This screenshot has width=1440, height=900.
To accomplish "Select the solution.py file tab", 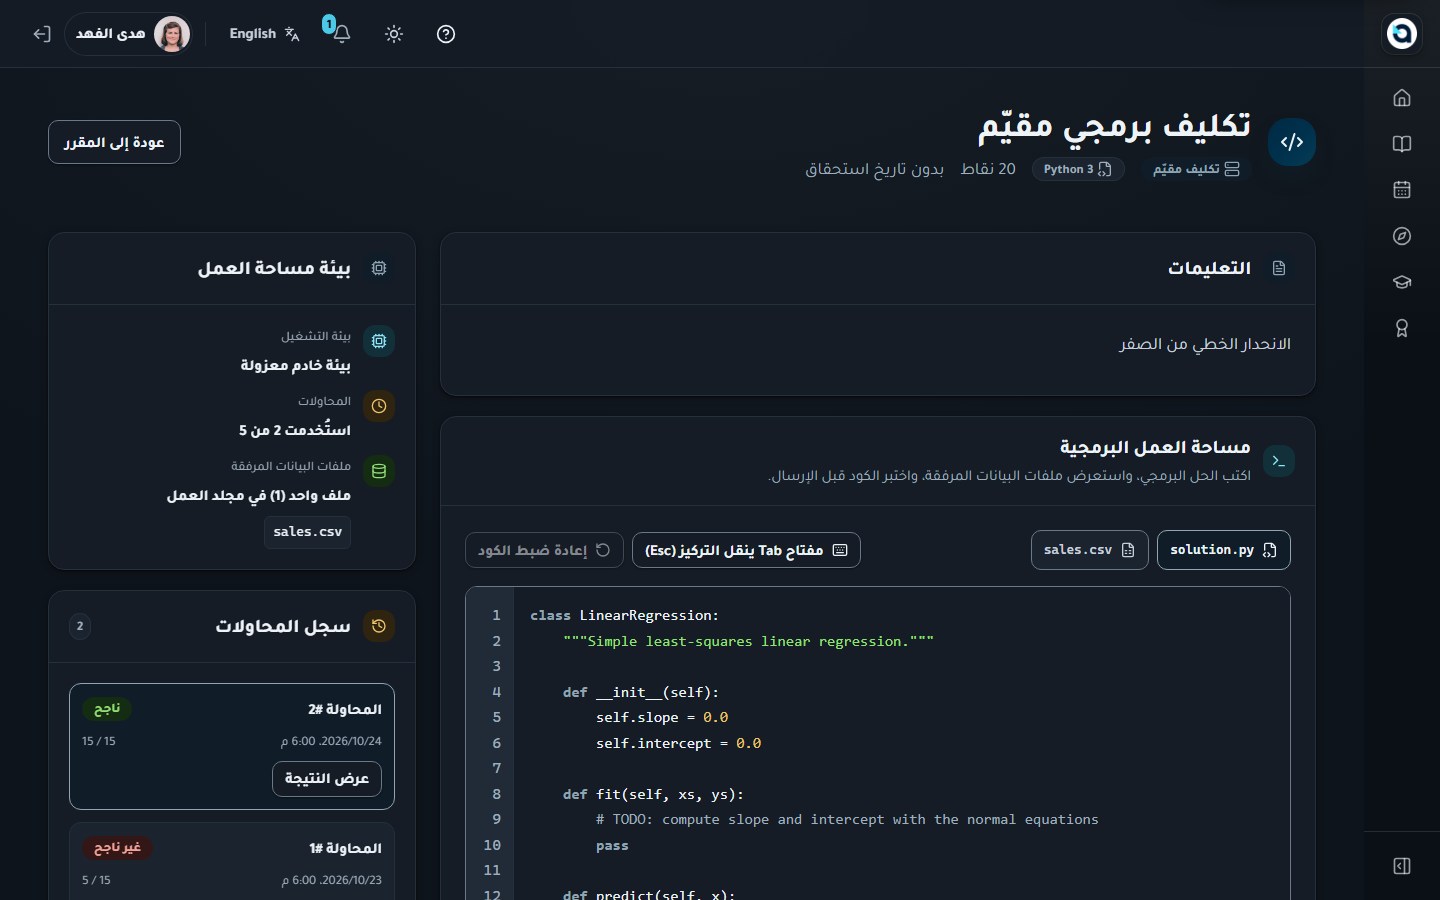I will click(1224, 550).
